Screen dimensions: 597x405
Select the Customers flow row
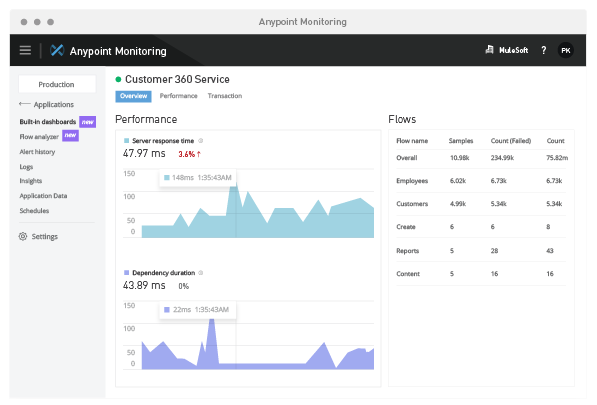click(481, 204)
